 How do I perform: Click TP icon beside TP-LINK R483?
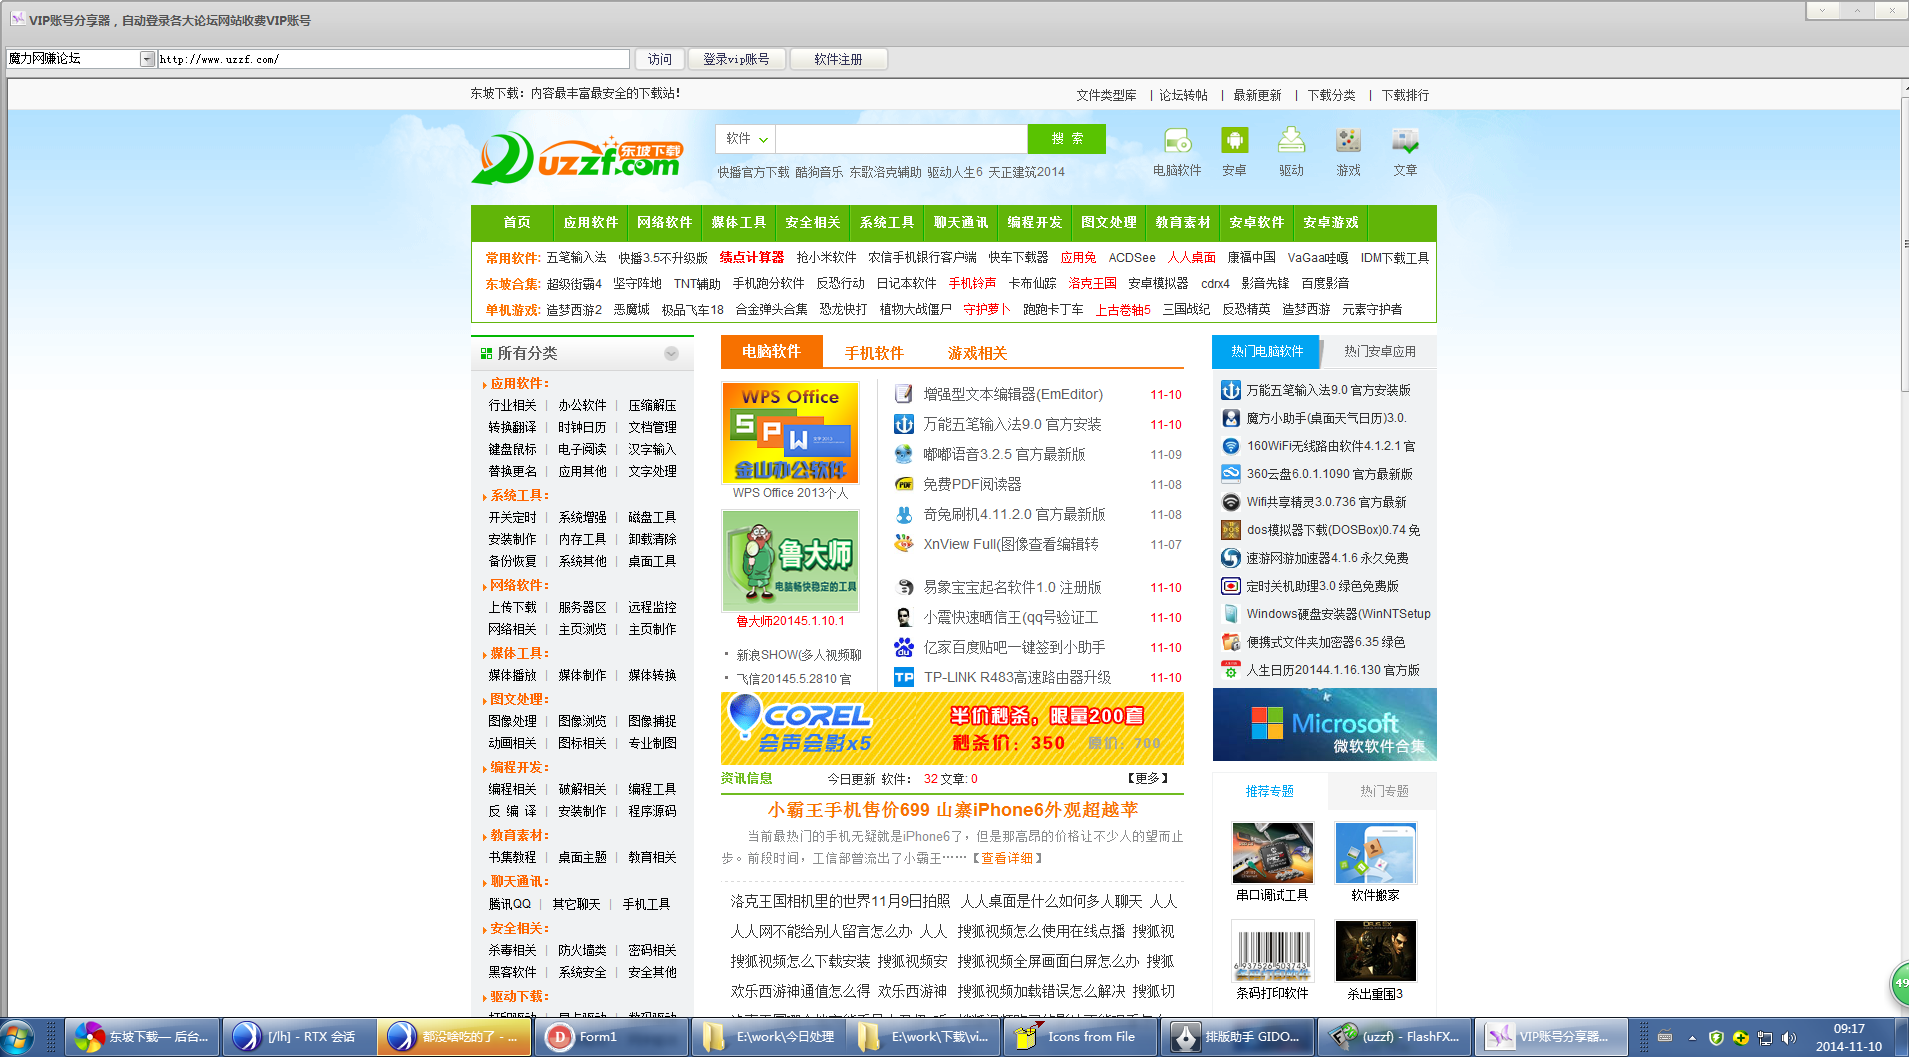pyautogui.click(x=904, y=677)
